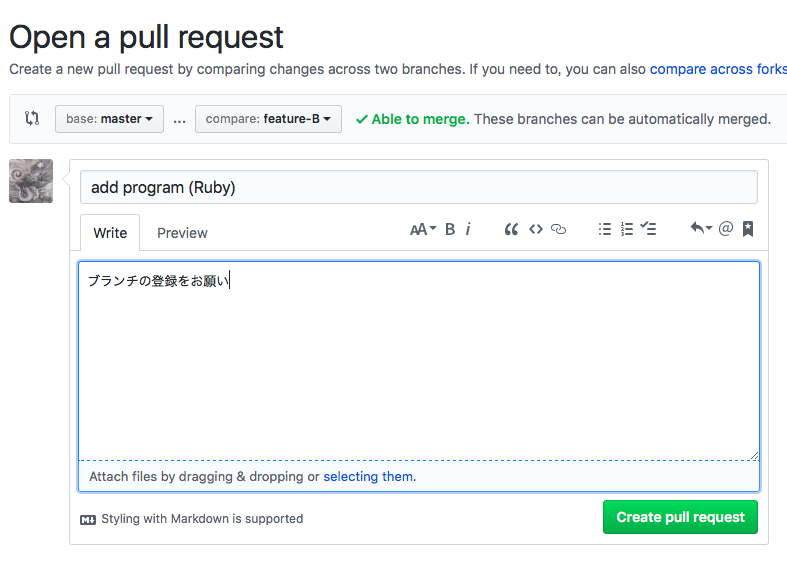
Task: Click the Create pull request button
Action: 680,517
